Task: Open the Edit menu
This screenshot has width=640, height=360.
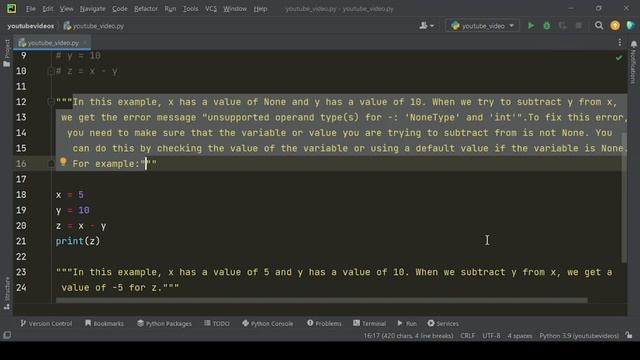Action: point(48,9)
